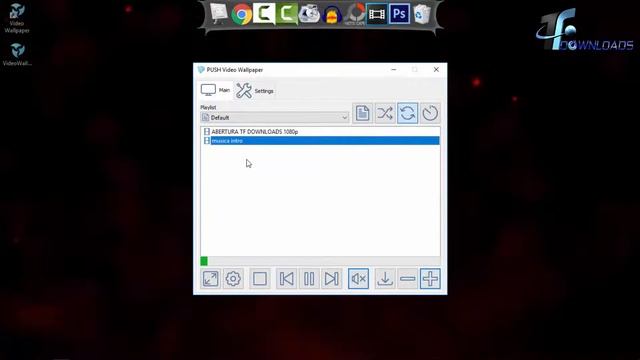
Task: Open Video Wallpaper desktop shortcut
Action: pyautogui.click(x=17, y=18)
